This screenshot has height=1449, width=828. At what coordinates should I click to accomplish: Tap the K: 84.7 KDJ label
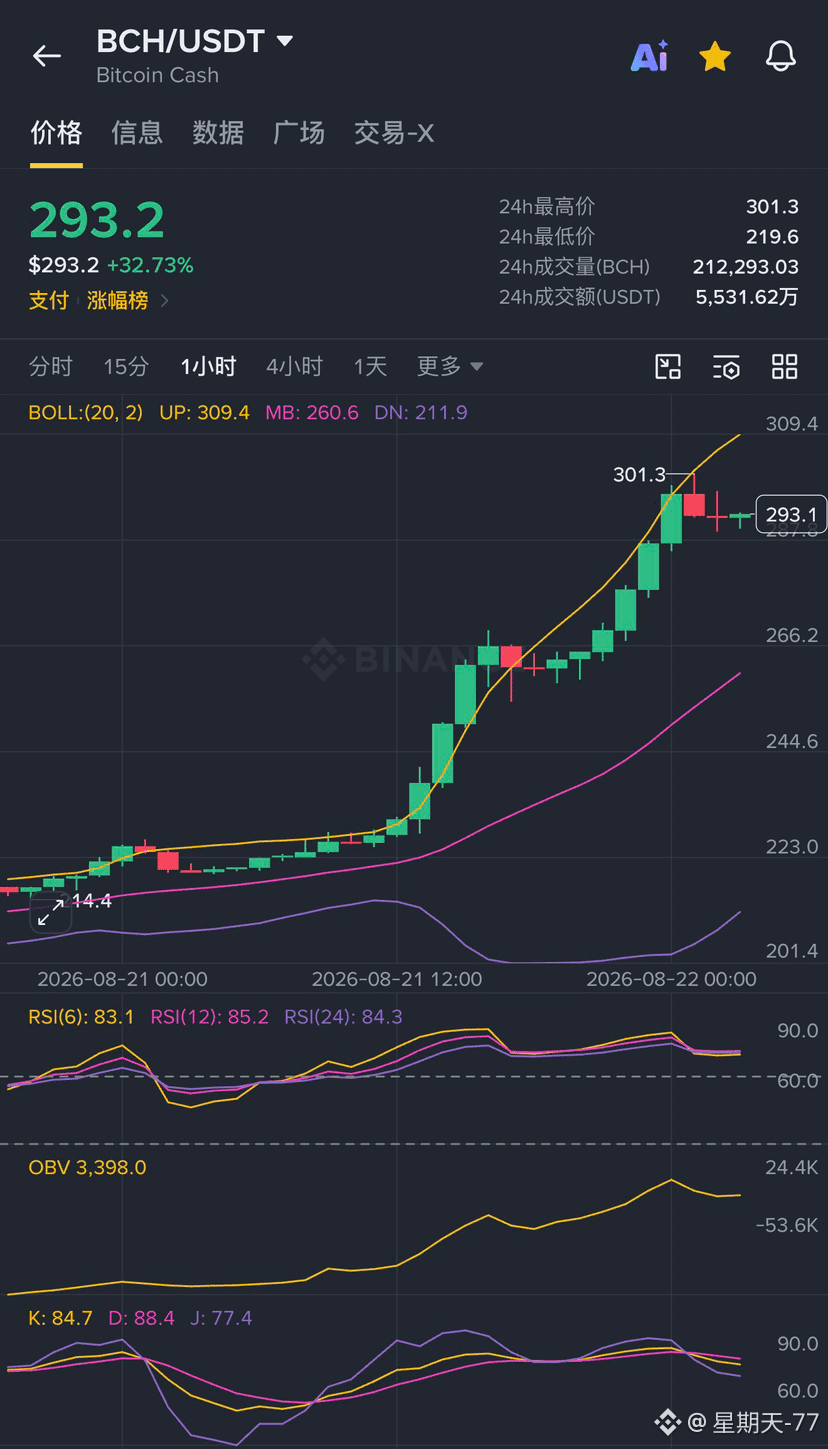point(60,1318)
